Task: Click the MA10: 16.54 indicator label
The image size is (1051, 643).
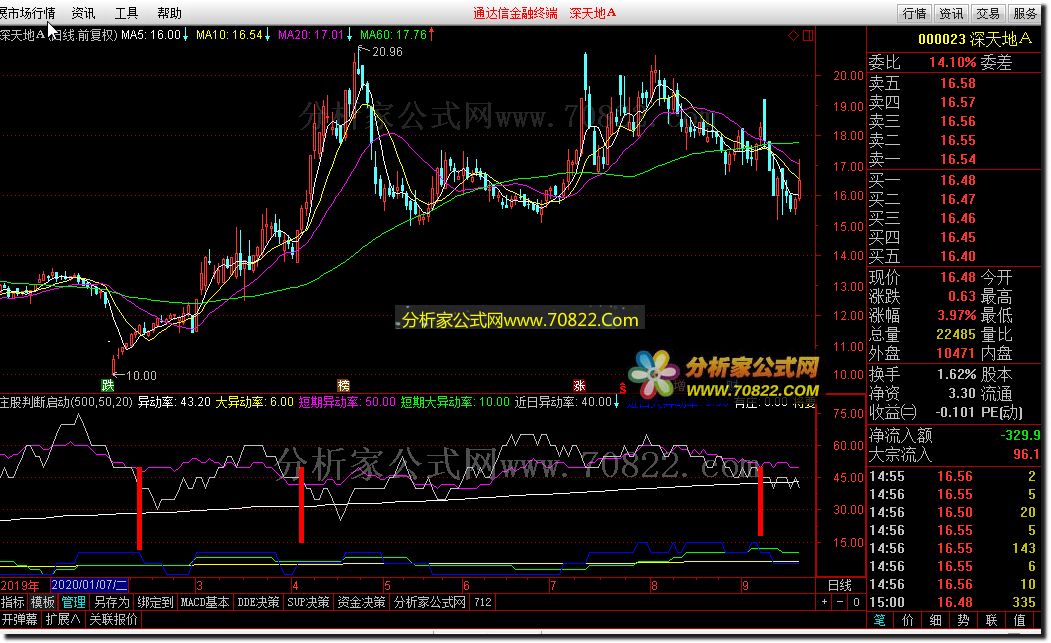Action: click(x=229, y=34)
